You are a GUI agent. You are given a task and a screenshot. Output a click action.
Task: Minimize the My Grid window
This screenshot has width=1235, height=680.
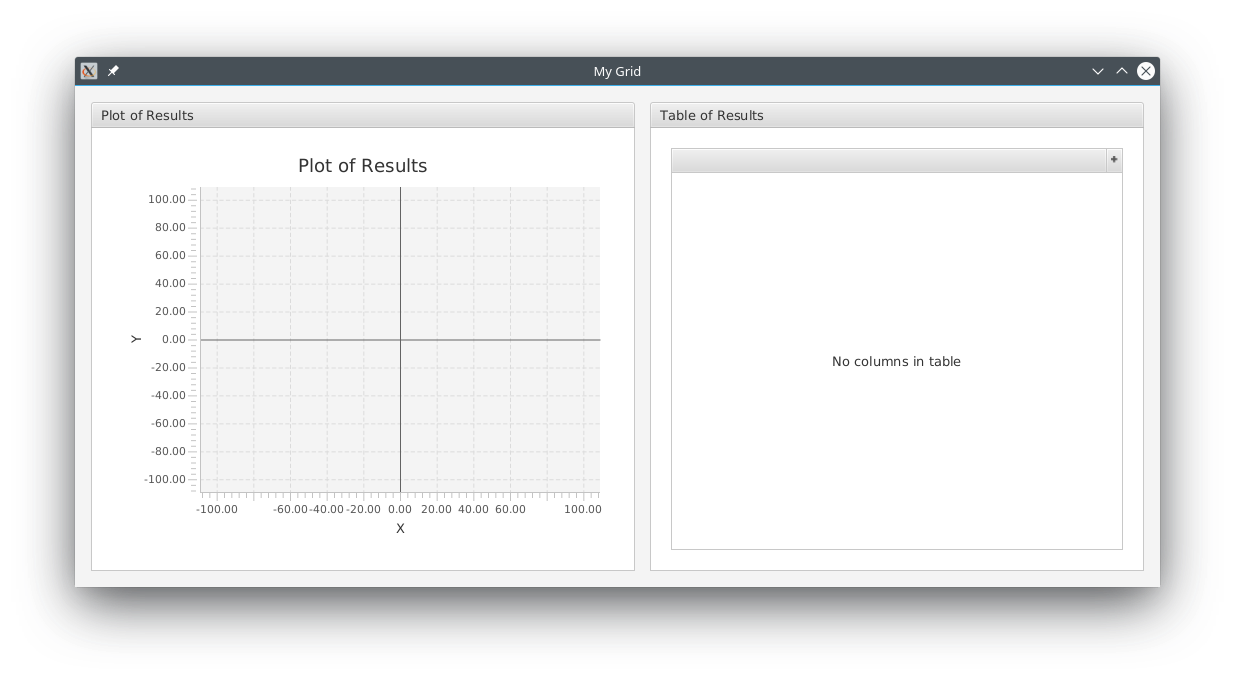point(1098,71)
